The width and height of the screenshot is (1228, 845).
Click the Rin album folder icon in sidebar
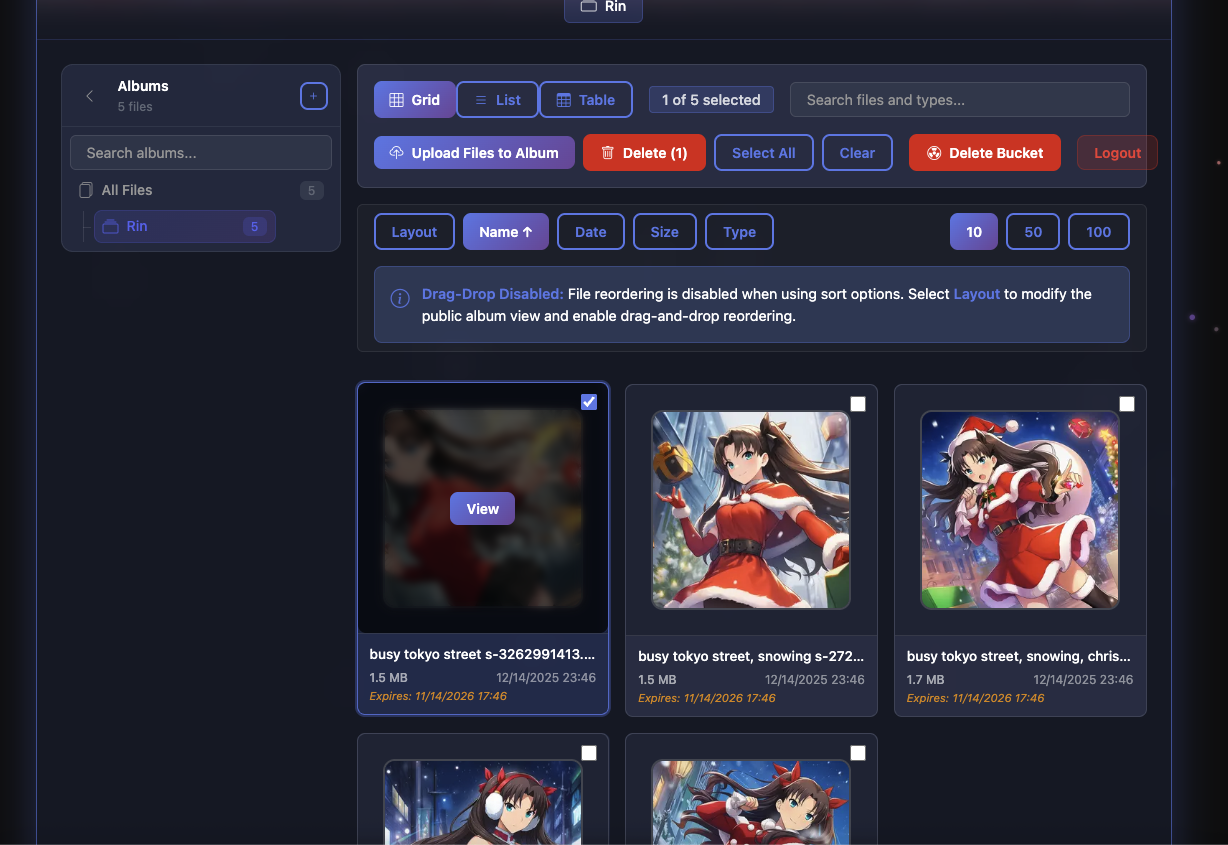[110, 227]
